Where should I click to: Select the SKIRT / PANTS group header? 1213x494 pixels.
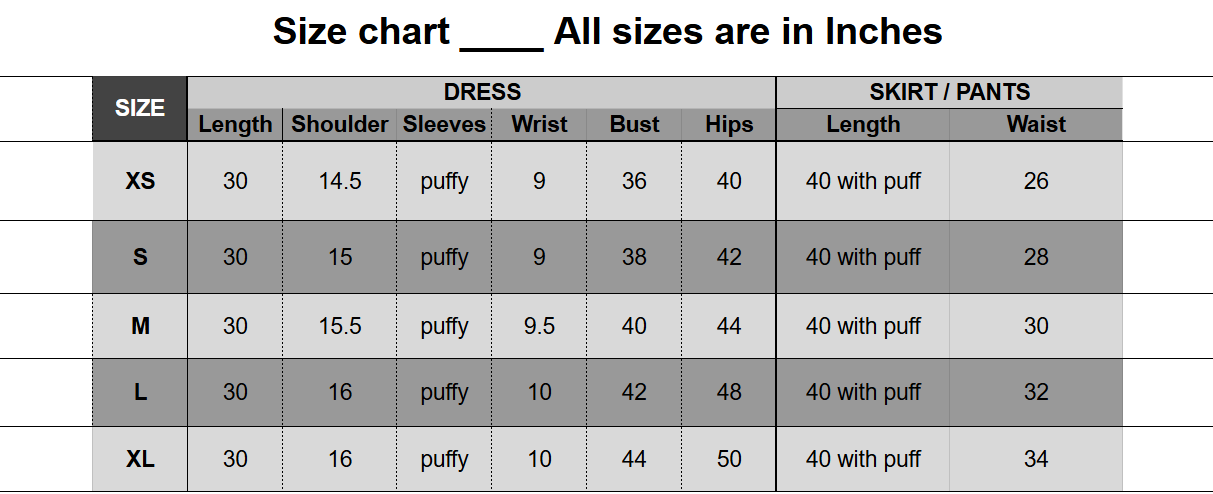pos(949,92)
